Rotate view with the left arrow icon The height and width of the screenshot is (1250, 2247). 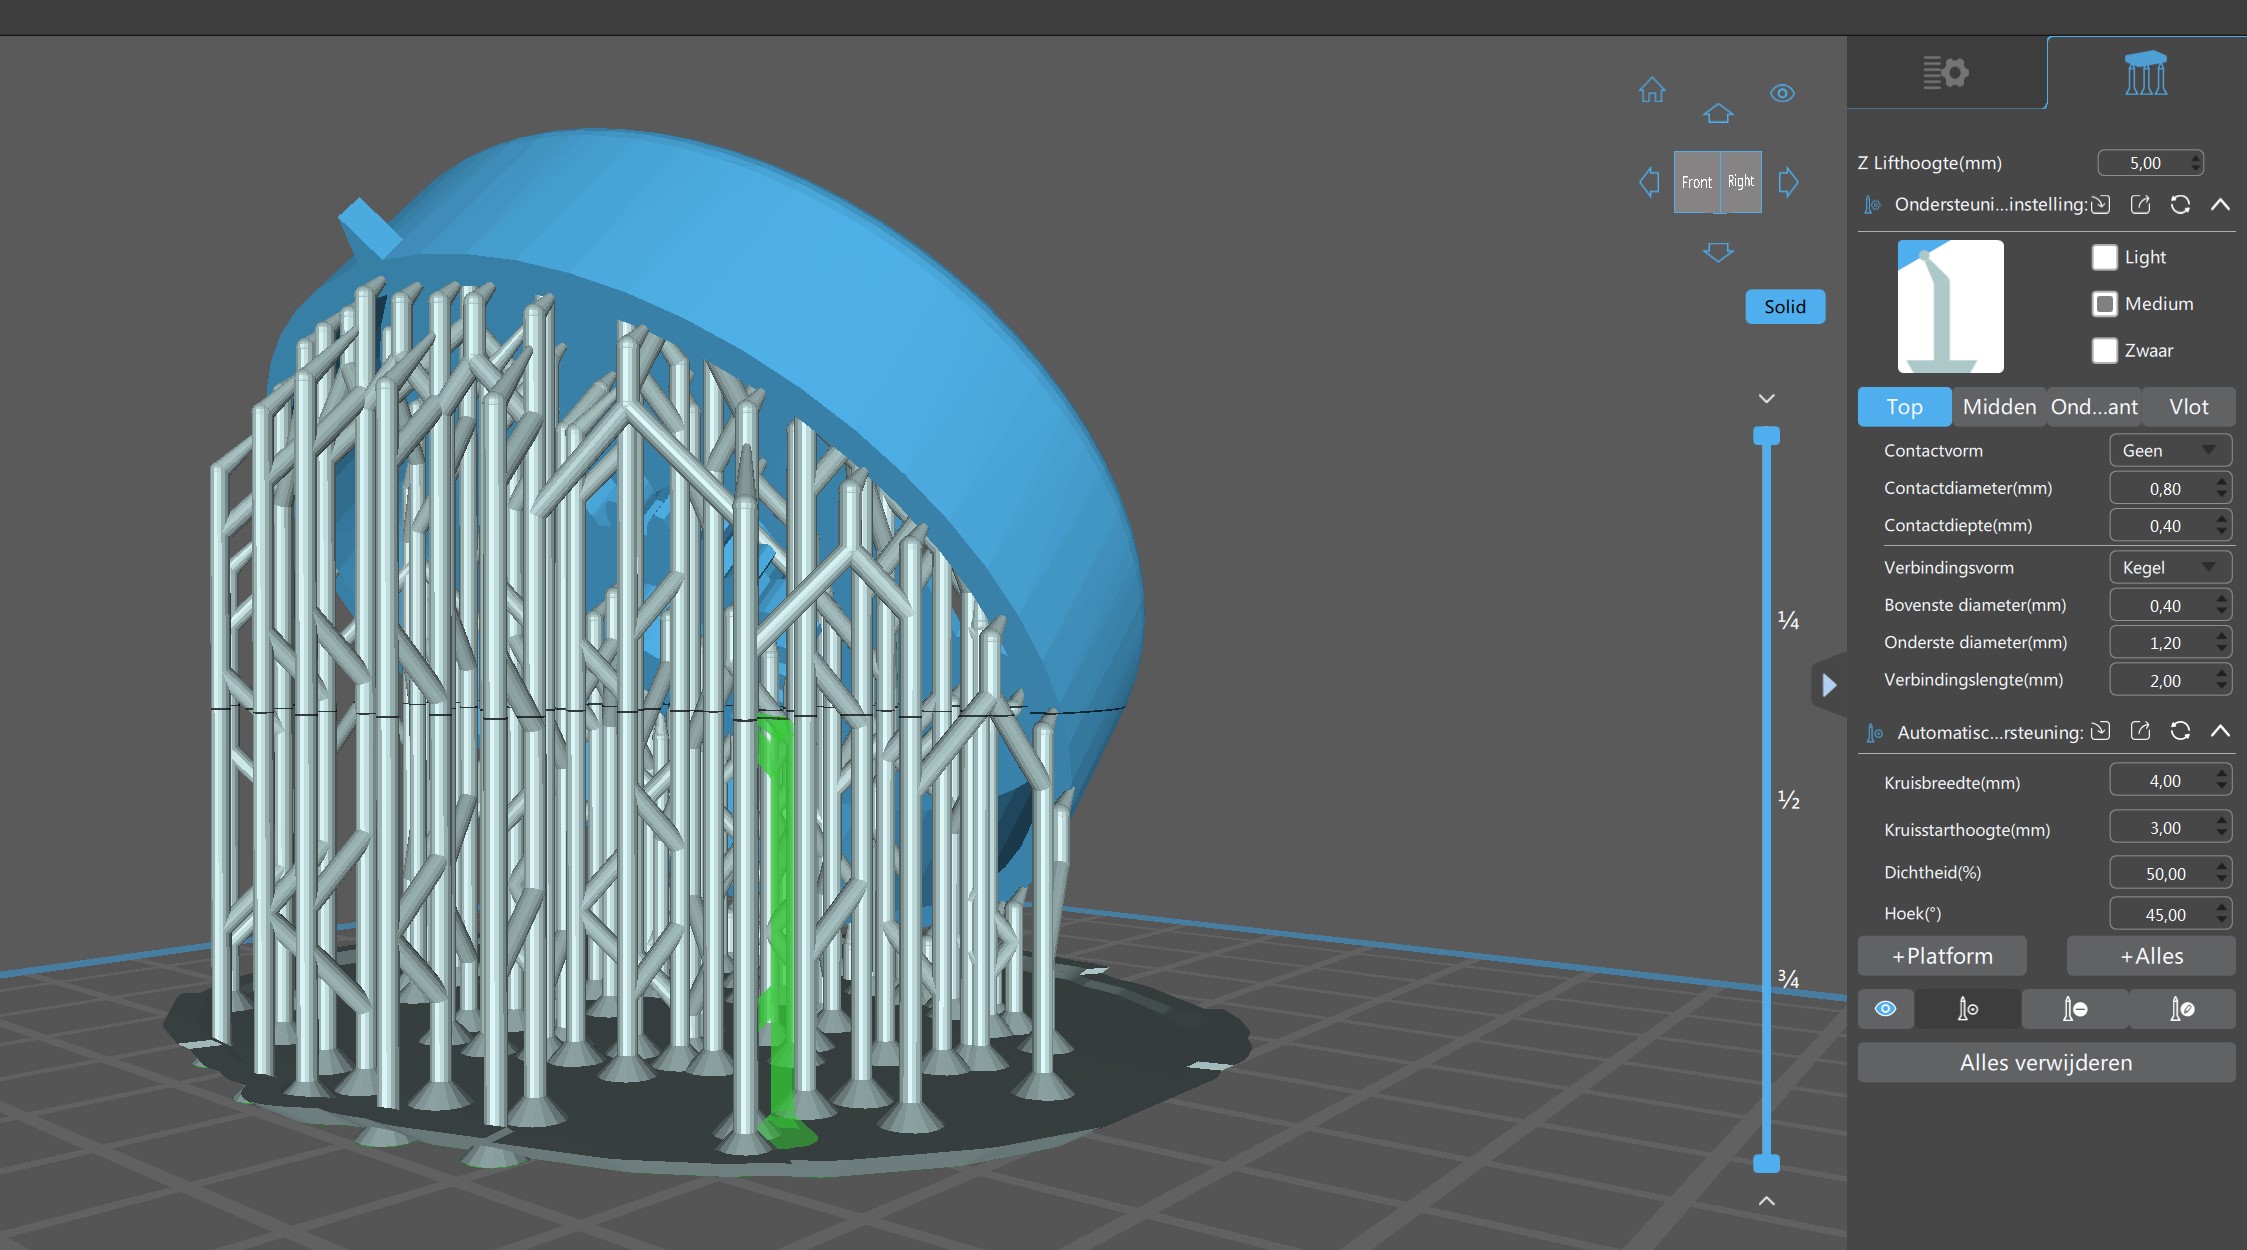click(1649, 182)
